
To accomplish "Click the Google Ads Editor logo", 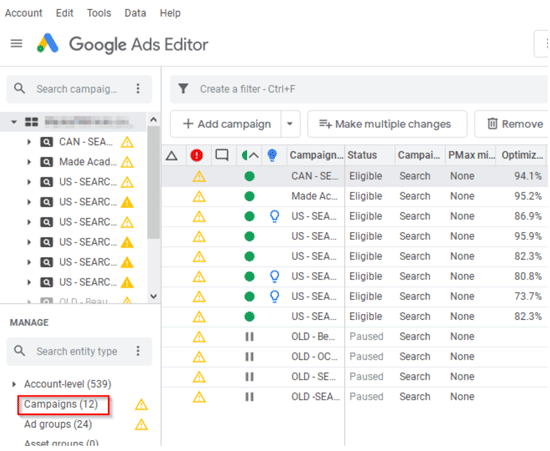I will pos(48,43).
